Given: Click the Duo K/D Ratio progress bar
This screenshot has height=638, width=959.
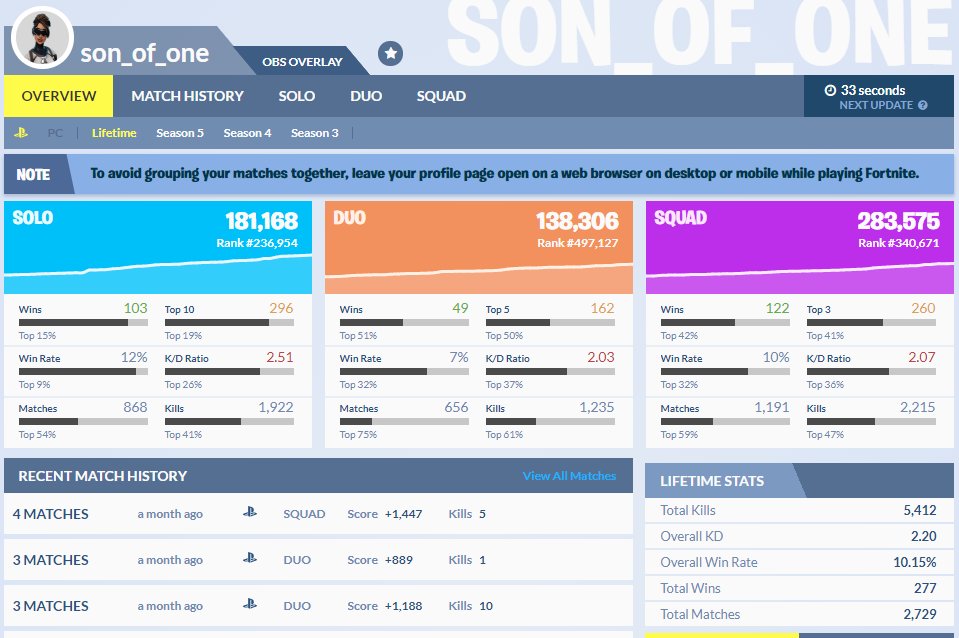Looking at the screenshot, I should (550, 371).
